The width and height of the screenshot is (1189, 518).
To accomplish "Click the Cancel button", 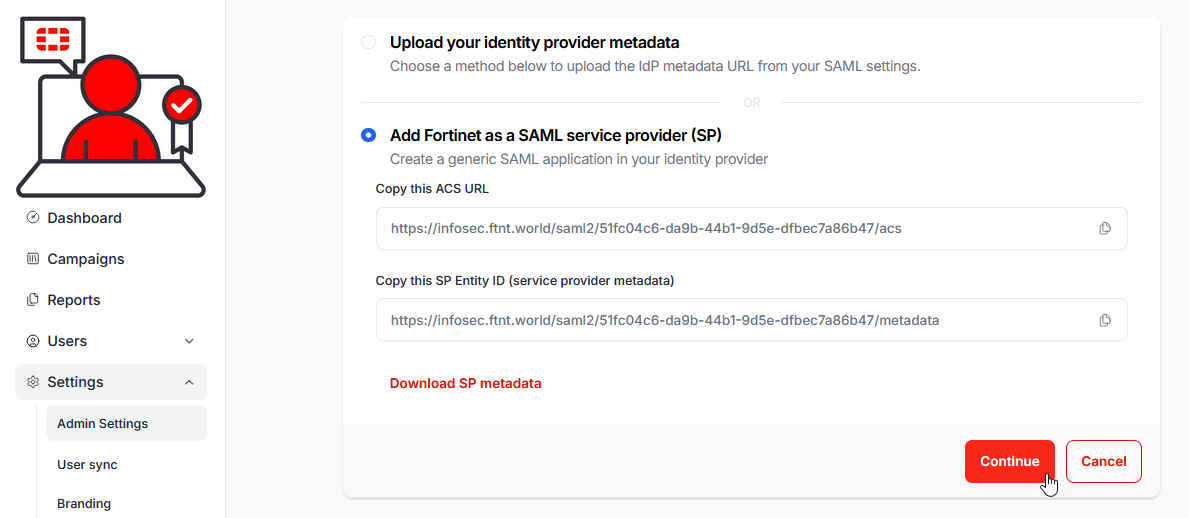I will (1104, 461).
